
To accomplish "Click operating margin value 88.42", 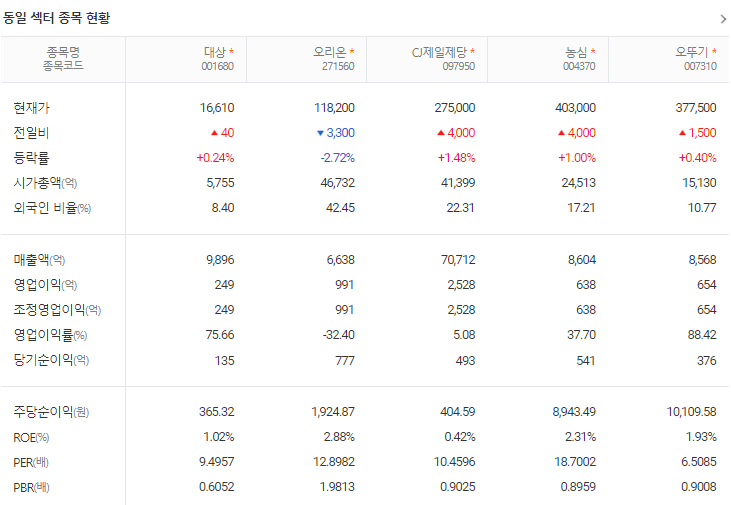I will (702, 334).
